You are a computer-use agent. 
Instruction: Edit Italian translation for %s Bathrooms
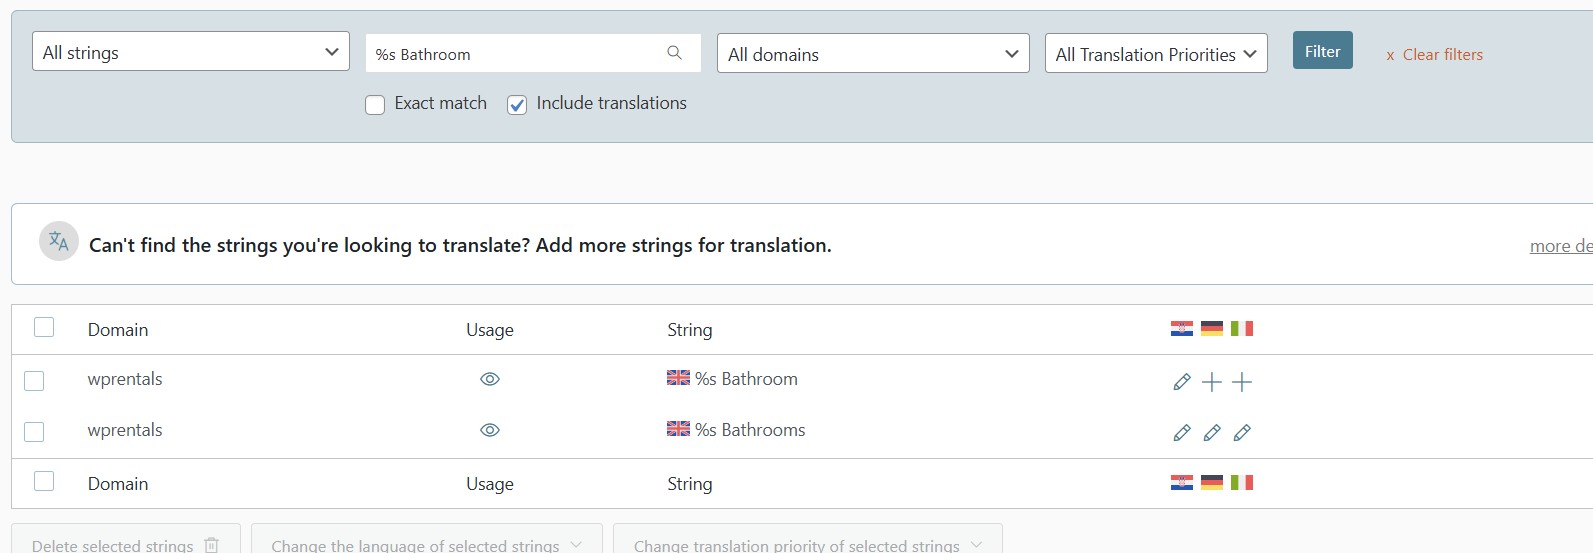(x=1242, y=433)
